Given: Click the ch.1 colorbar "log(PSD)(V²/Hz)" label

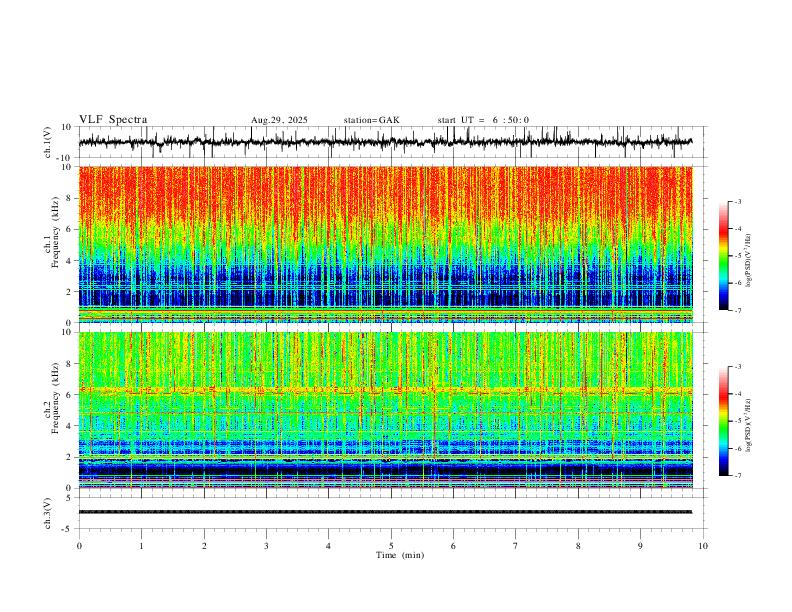Looking at the screenshot, I should (x=748, y=261).
